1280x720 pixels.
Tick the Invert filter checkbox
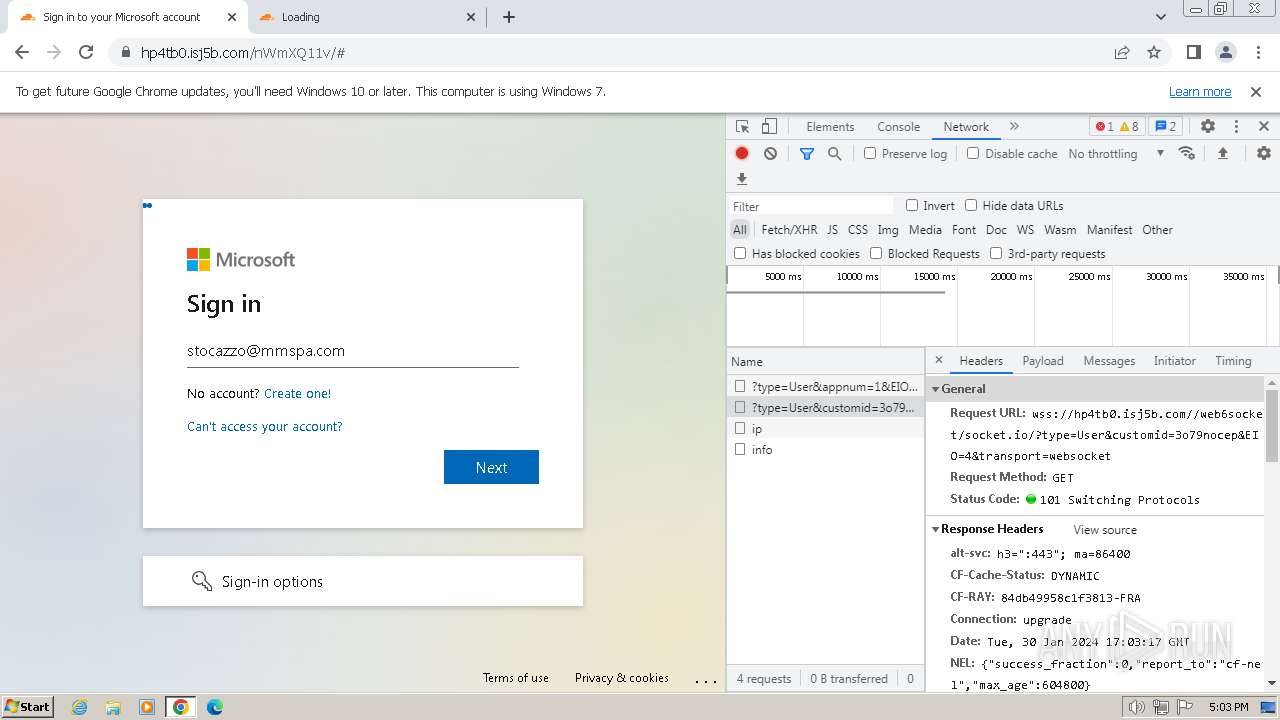coord(912,205)
